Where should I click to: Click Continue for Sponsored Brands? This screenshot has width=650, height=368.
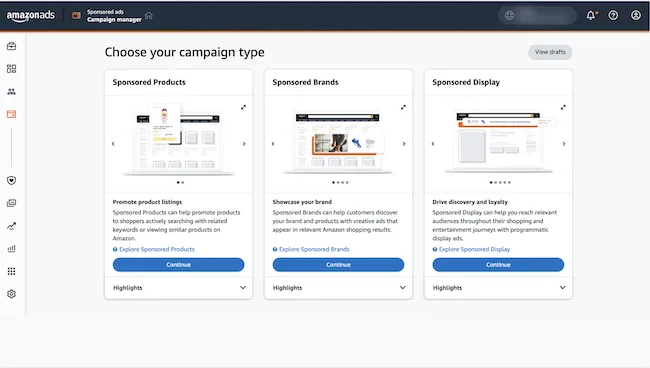coord(338,265)
